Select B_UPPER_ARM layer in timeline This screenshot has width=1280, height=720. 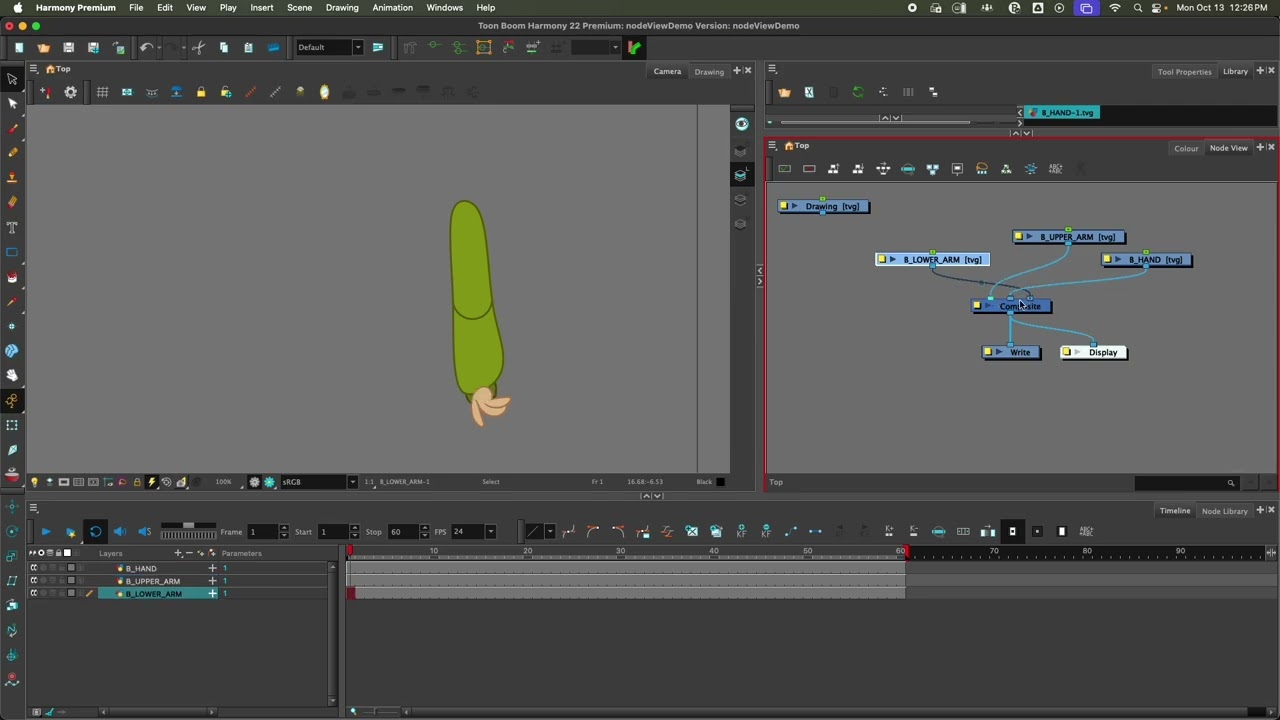click(152, 581)
